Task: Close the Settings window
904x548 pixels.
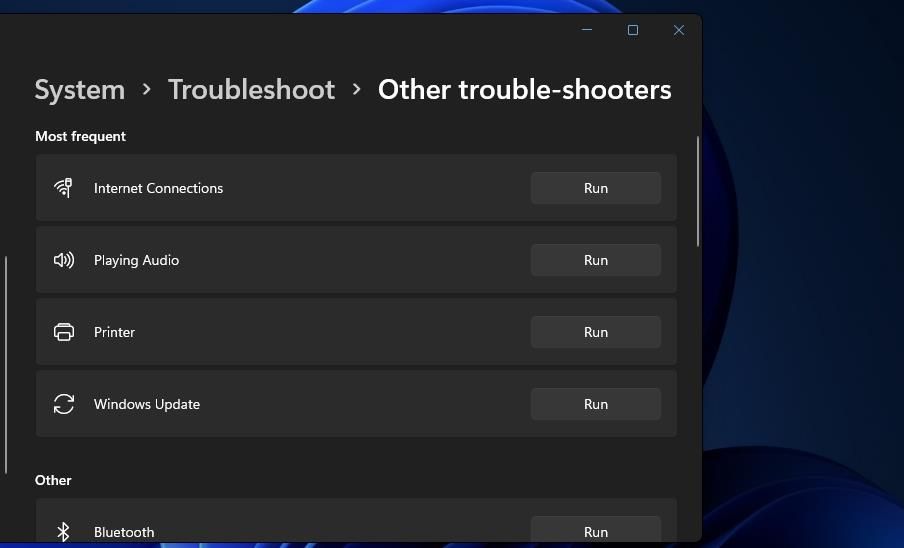Action: [679, 30]
